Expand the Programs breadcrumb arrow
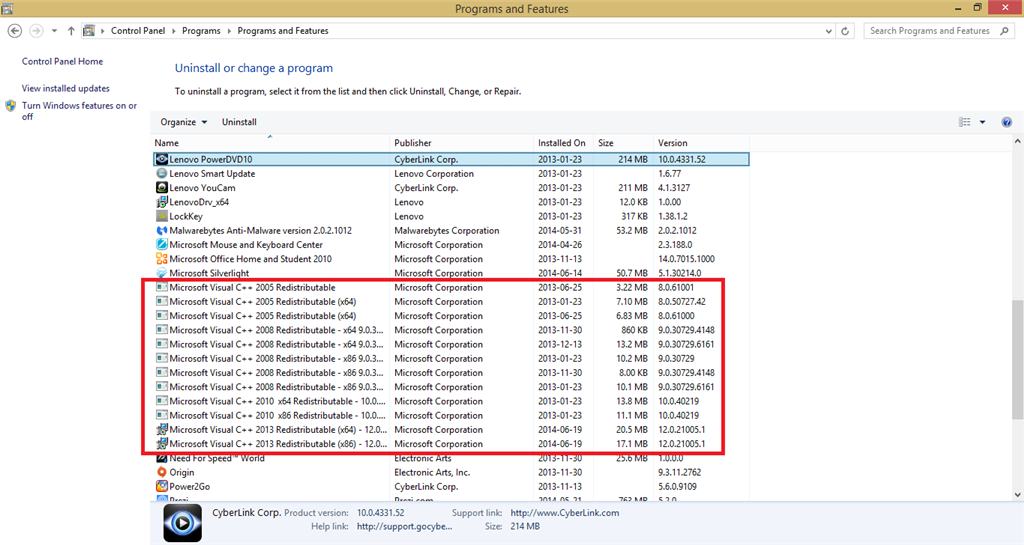Image resolution: width=1024 pixels, height=545 pixels. 229,31
